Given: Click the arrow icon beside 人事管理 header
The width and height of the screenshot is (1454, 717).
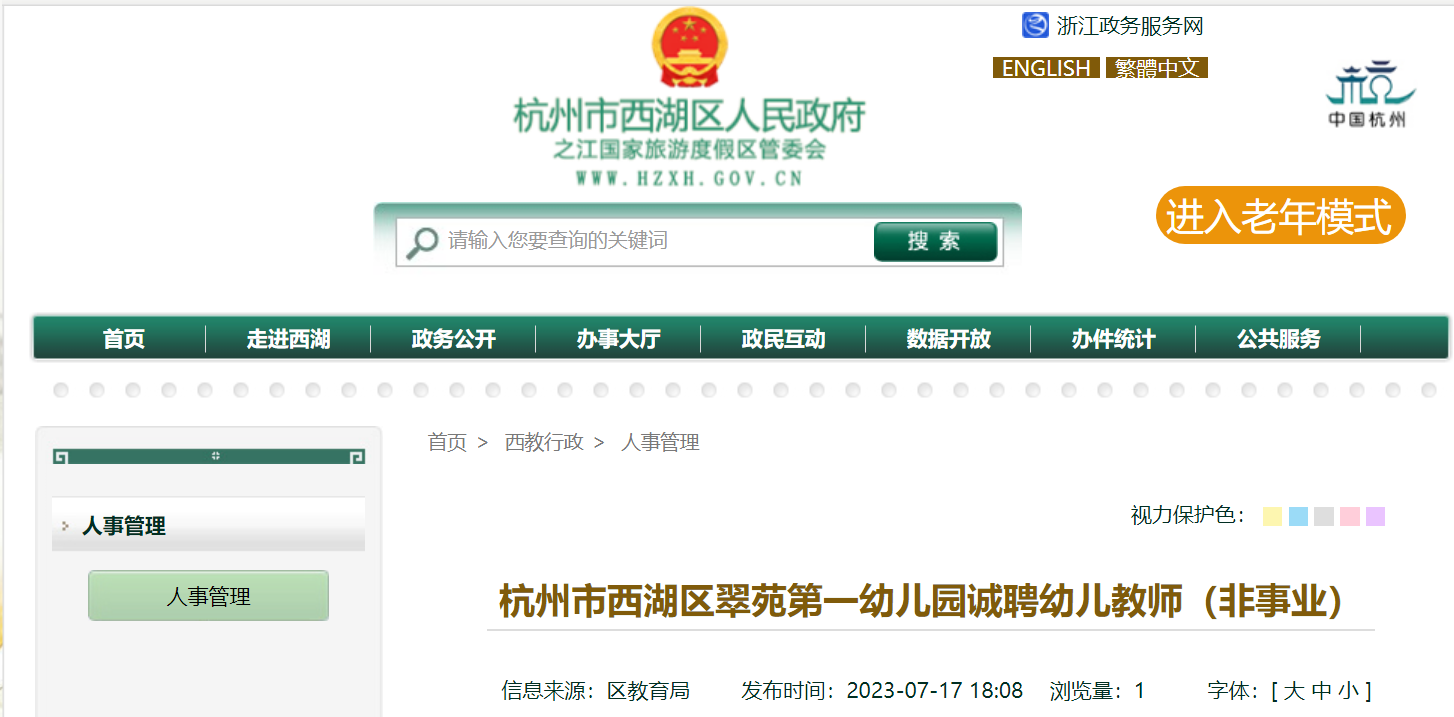Looking at the screenshot, I should click(65, 525).
